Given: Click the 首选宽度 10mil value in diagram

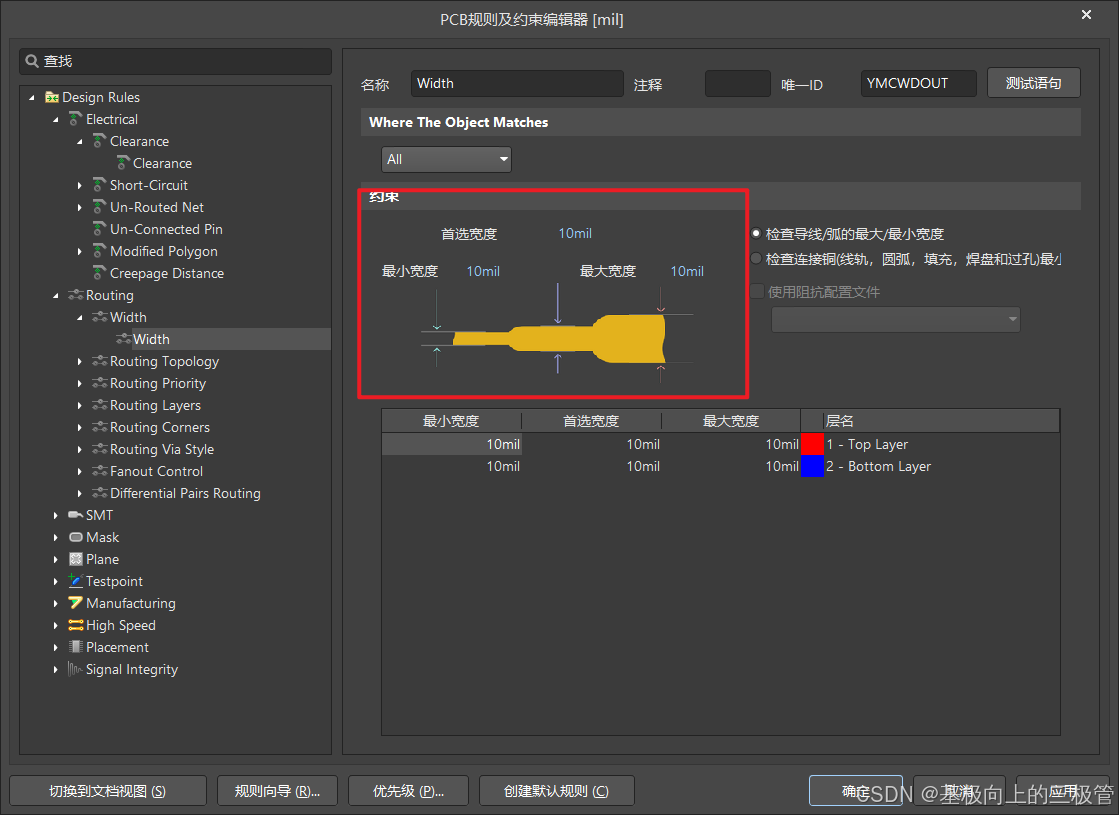Looking at the screenshot, I should [x=575, y=233].
